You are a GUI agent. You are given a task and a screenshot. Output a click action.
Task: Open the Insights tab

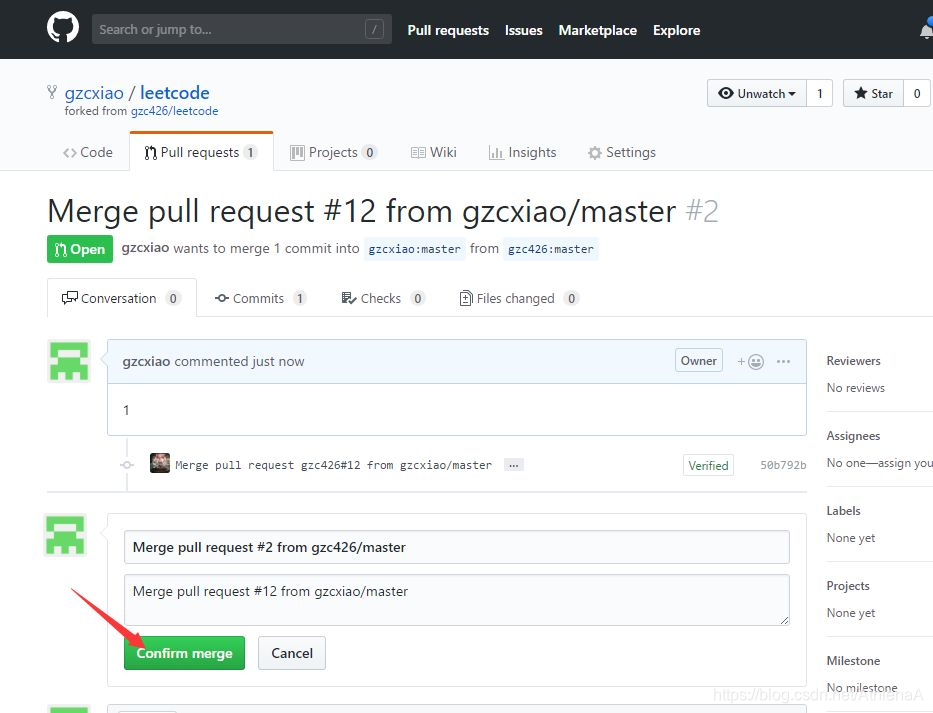click(522, 152)
